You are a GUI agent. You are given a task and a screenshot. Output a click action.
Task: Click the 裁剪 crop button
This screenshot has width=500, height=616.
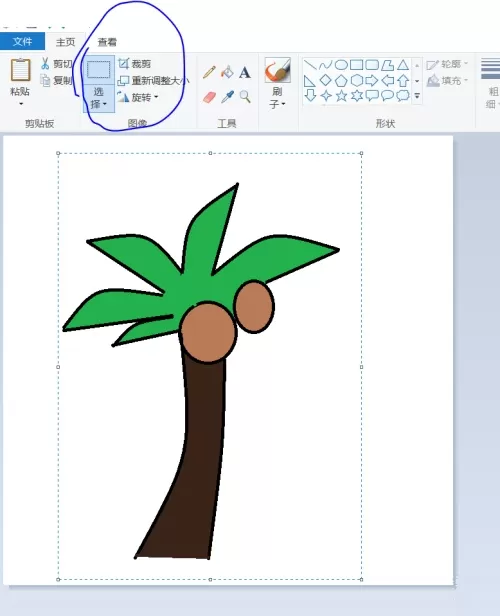coord(135,63)
